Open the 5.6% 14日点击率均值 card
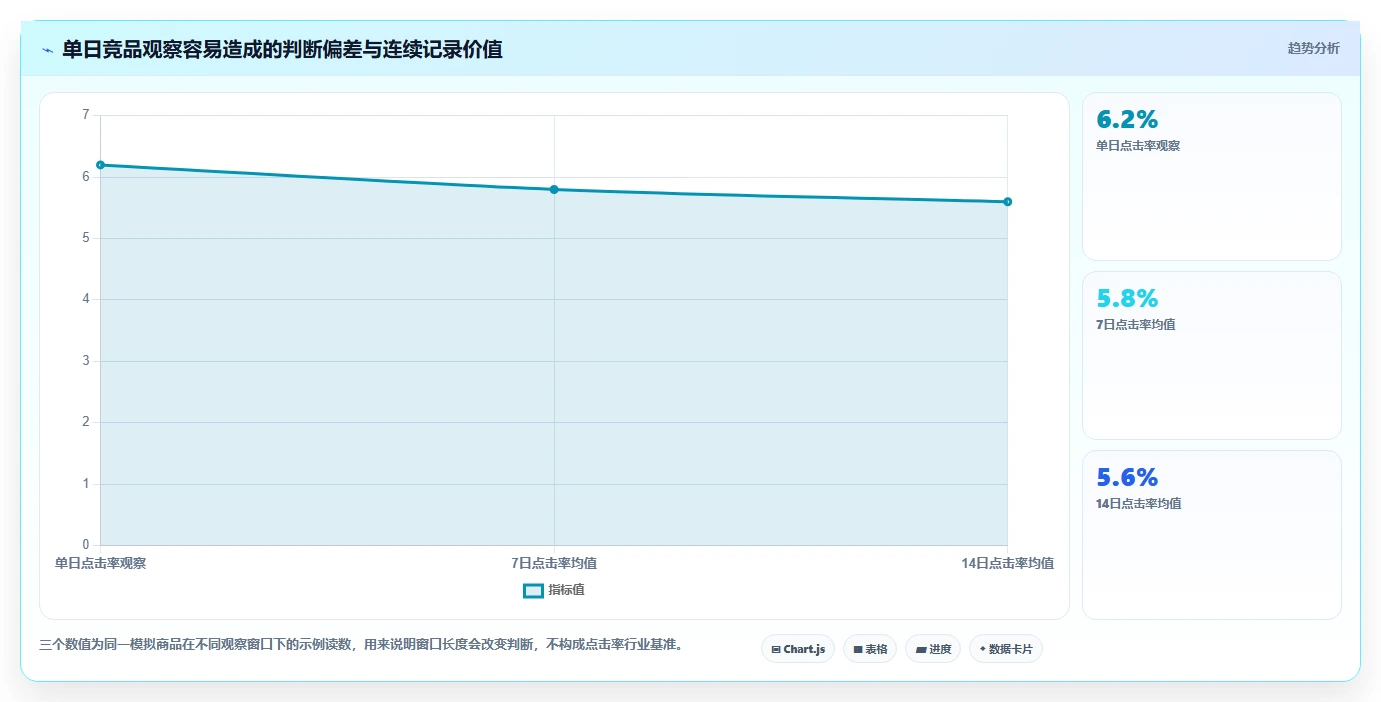The height and width of the screenshot is (702, 1381). (1212, 535)
